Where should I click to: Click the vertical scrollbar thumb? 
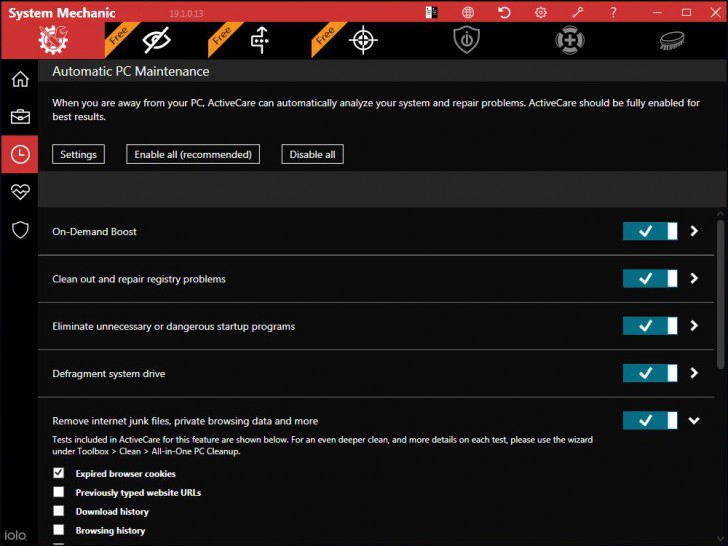[720, 294]
